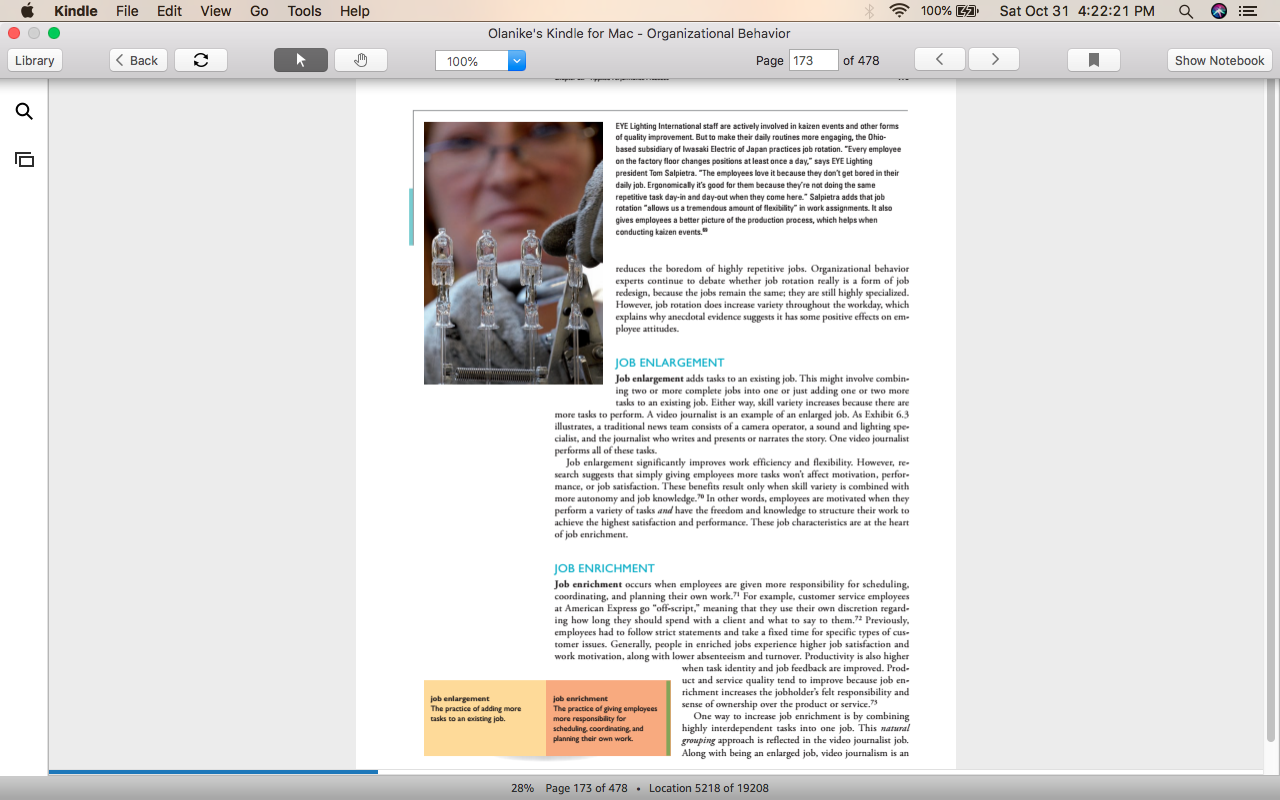
Task: Select the hand pan tool
Action: [361, 60]
